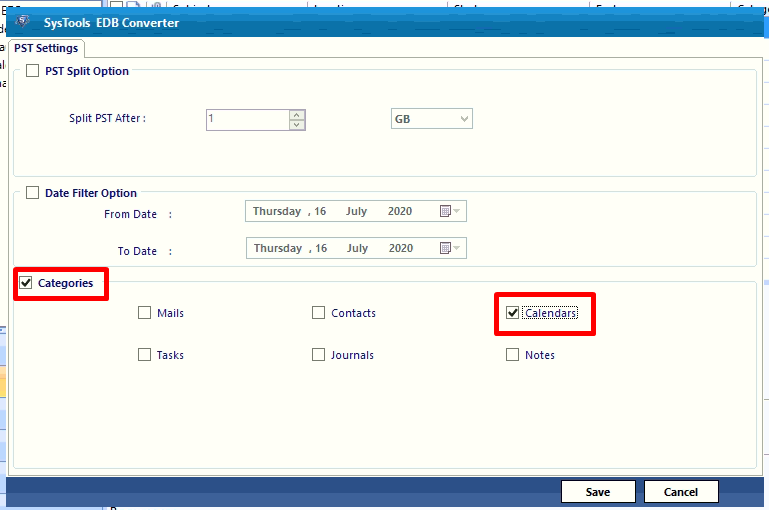
Task: Click the PST Split Option label text
Action: (87, 71)
